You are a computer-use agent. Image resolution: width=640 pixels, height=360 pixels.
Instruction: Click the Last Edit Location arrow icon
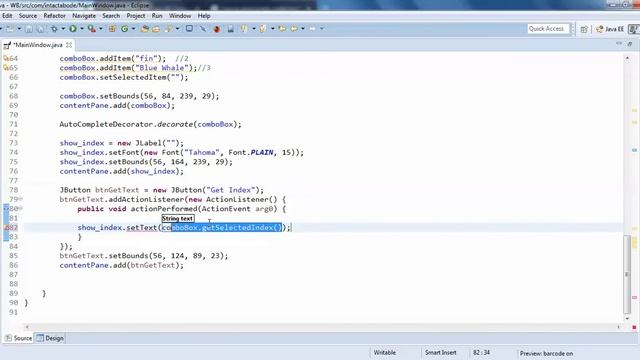point(282,29)
